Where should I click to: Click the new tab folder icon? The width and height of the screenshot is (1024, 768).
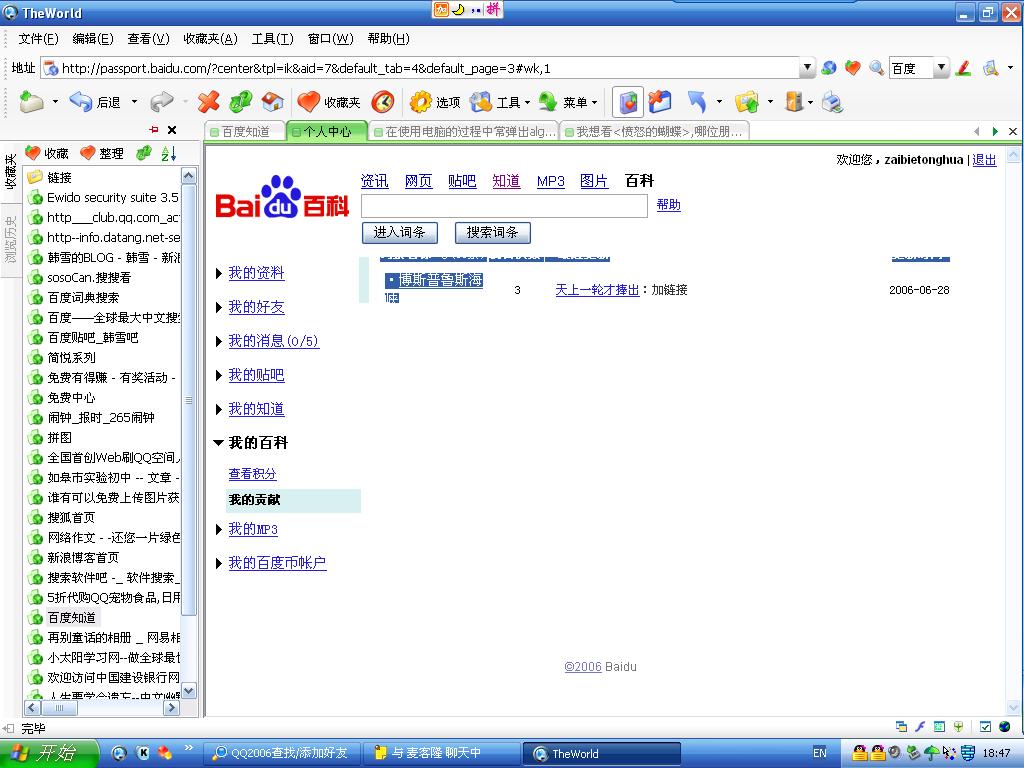tap(31, 102)
